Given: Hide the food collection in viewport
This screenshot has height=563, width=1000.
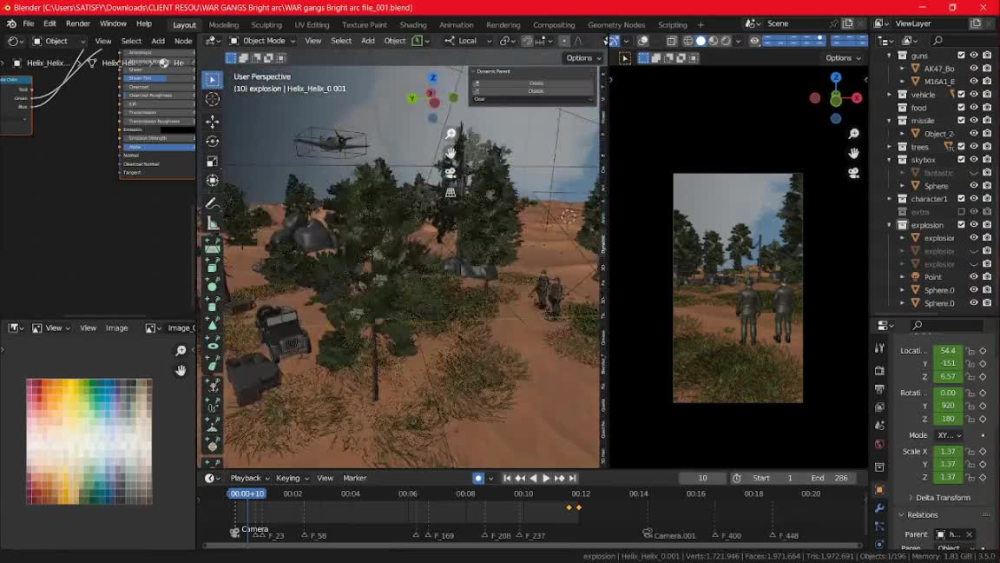Looking at the screenshot, I should point(974,108).
